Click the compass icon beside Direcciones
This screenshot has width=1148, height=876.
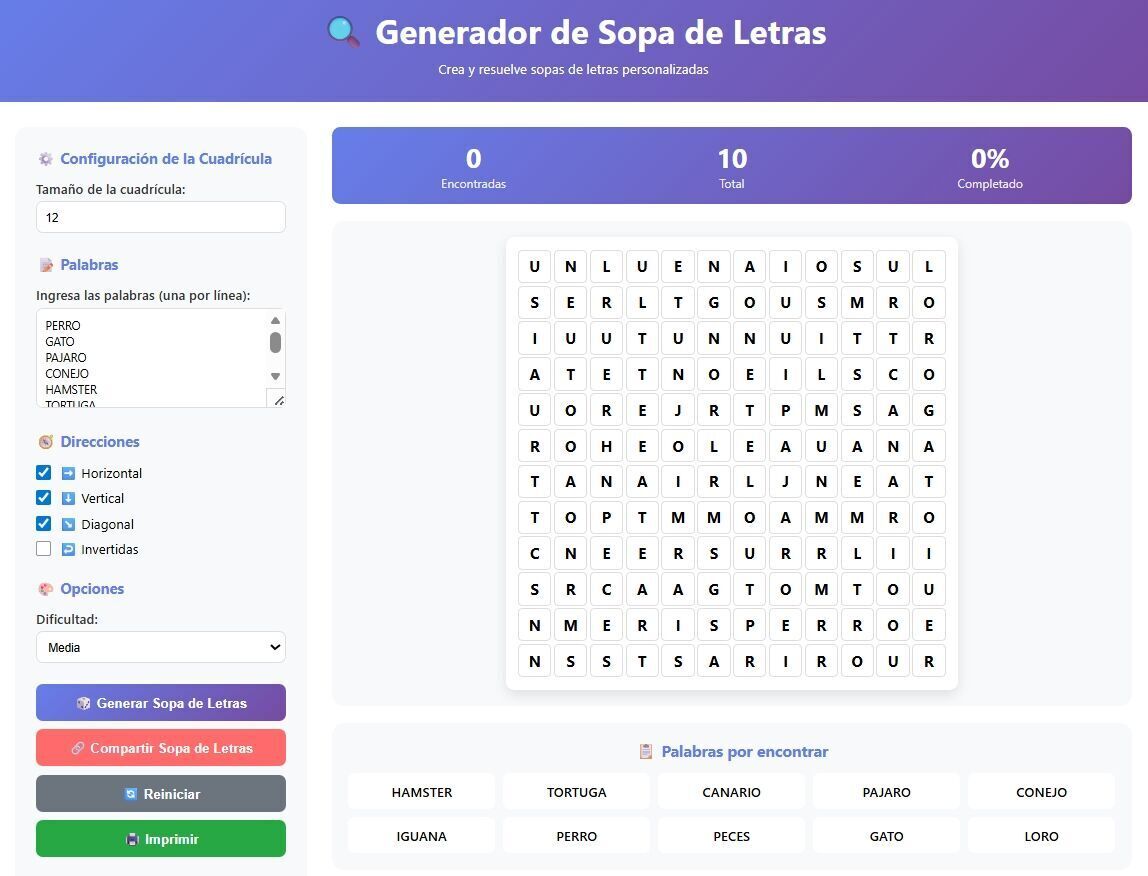tap(46, 442)
